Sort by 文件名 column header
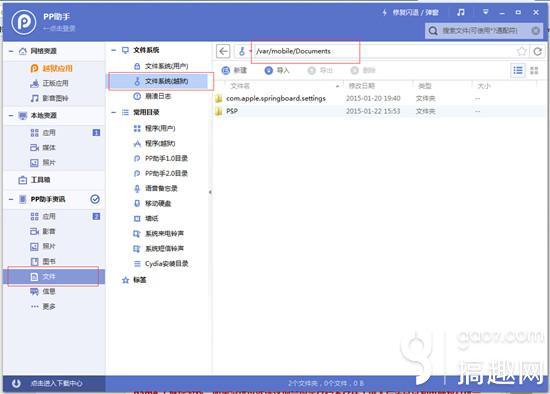This screenshot has width=550, height=394. [240, 86]
